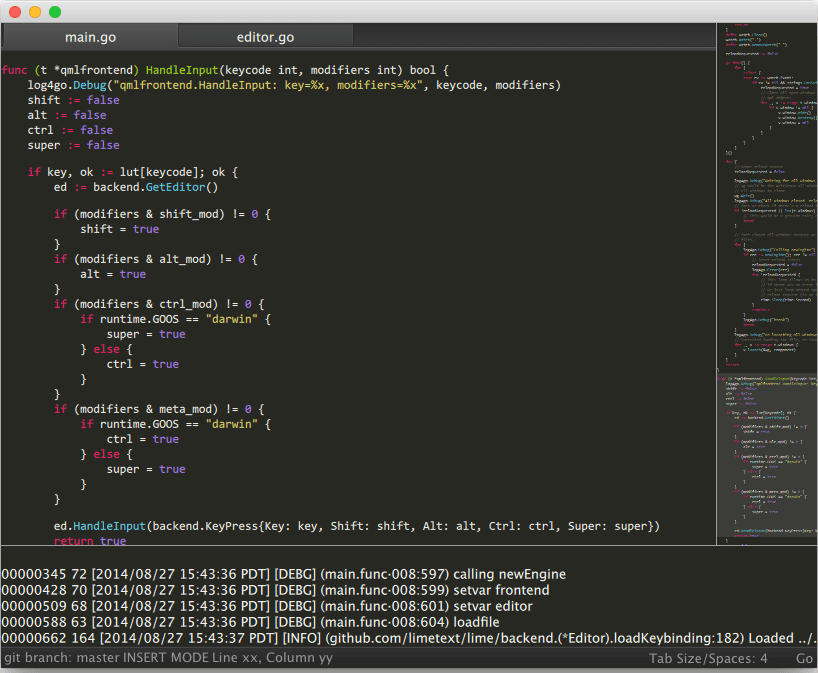Switch to the editor.go tab
The width and height of the screenshot is (818, 673).
[x=266, y=37]
